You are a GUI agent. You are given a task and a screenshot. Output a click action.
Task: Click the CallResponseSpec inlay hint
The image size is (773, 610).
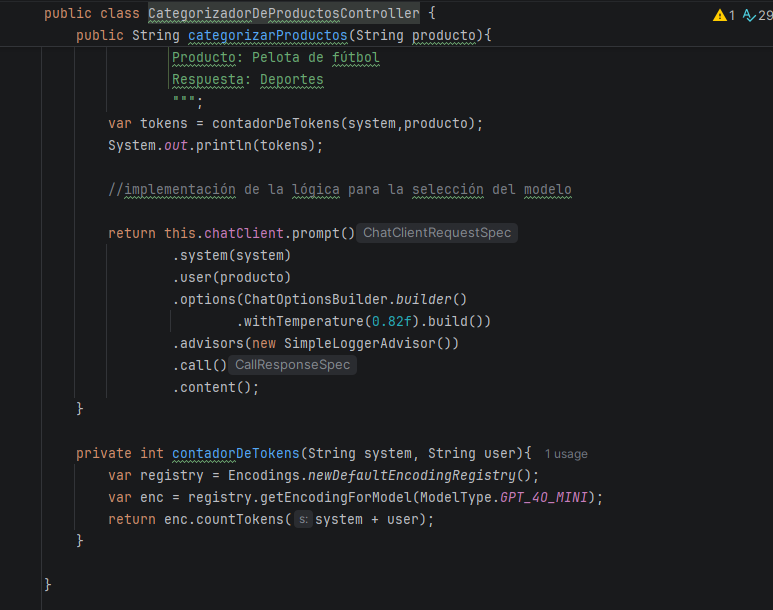292,365
